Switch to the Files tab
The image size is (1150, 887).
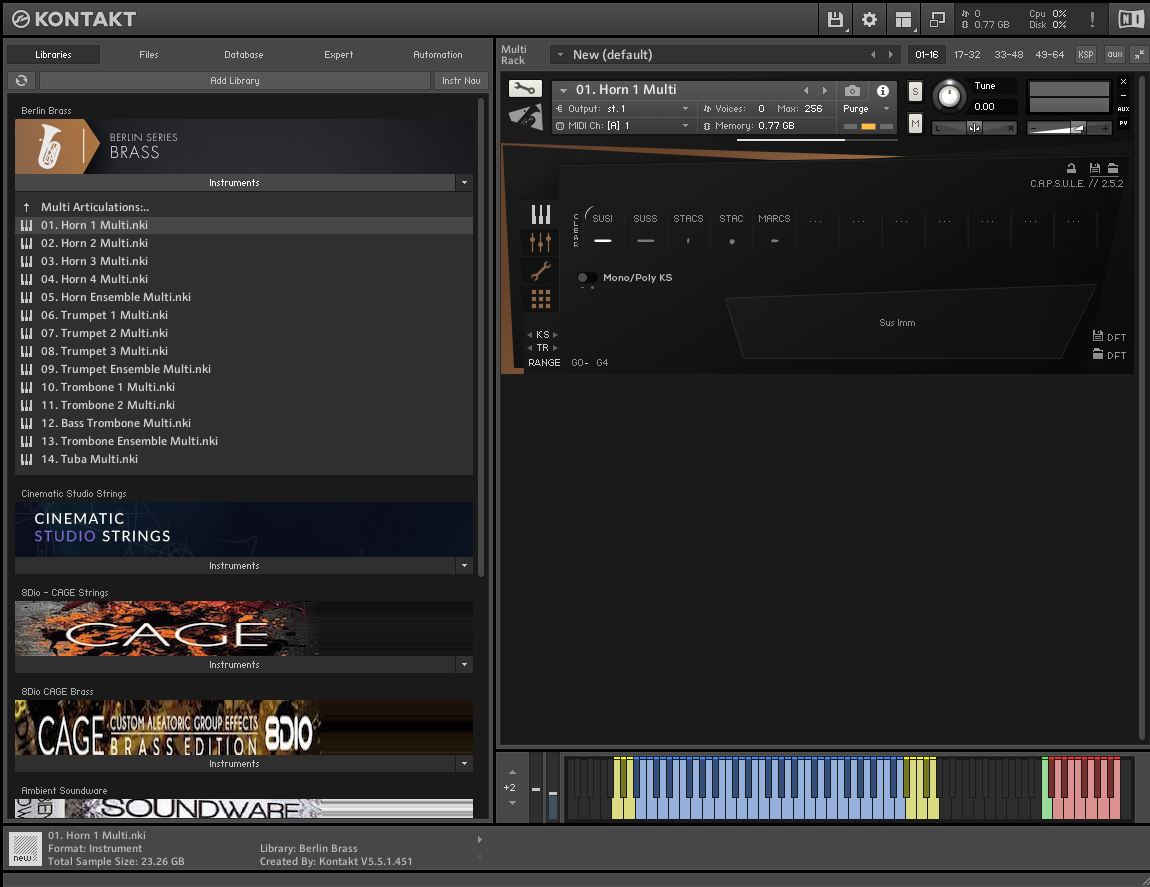149,55
